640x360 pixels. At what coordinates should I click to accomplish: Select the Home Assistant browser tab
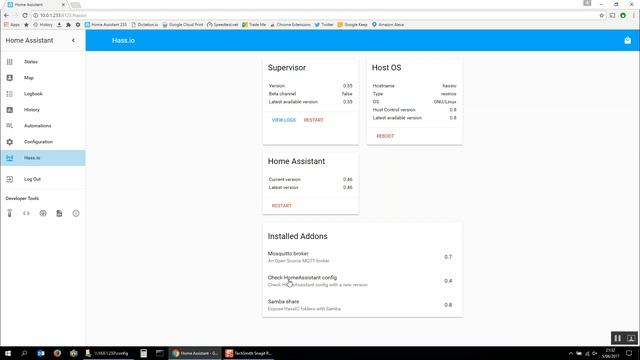click(36, 4)
